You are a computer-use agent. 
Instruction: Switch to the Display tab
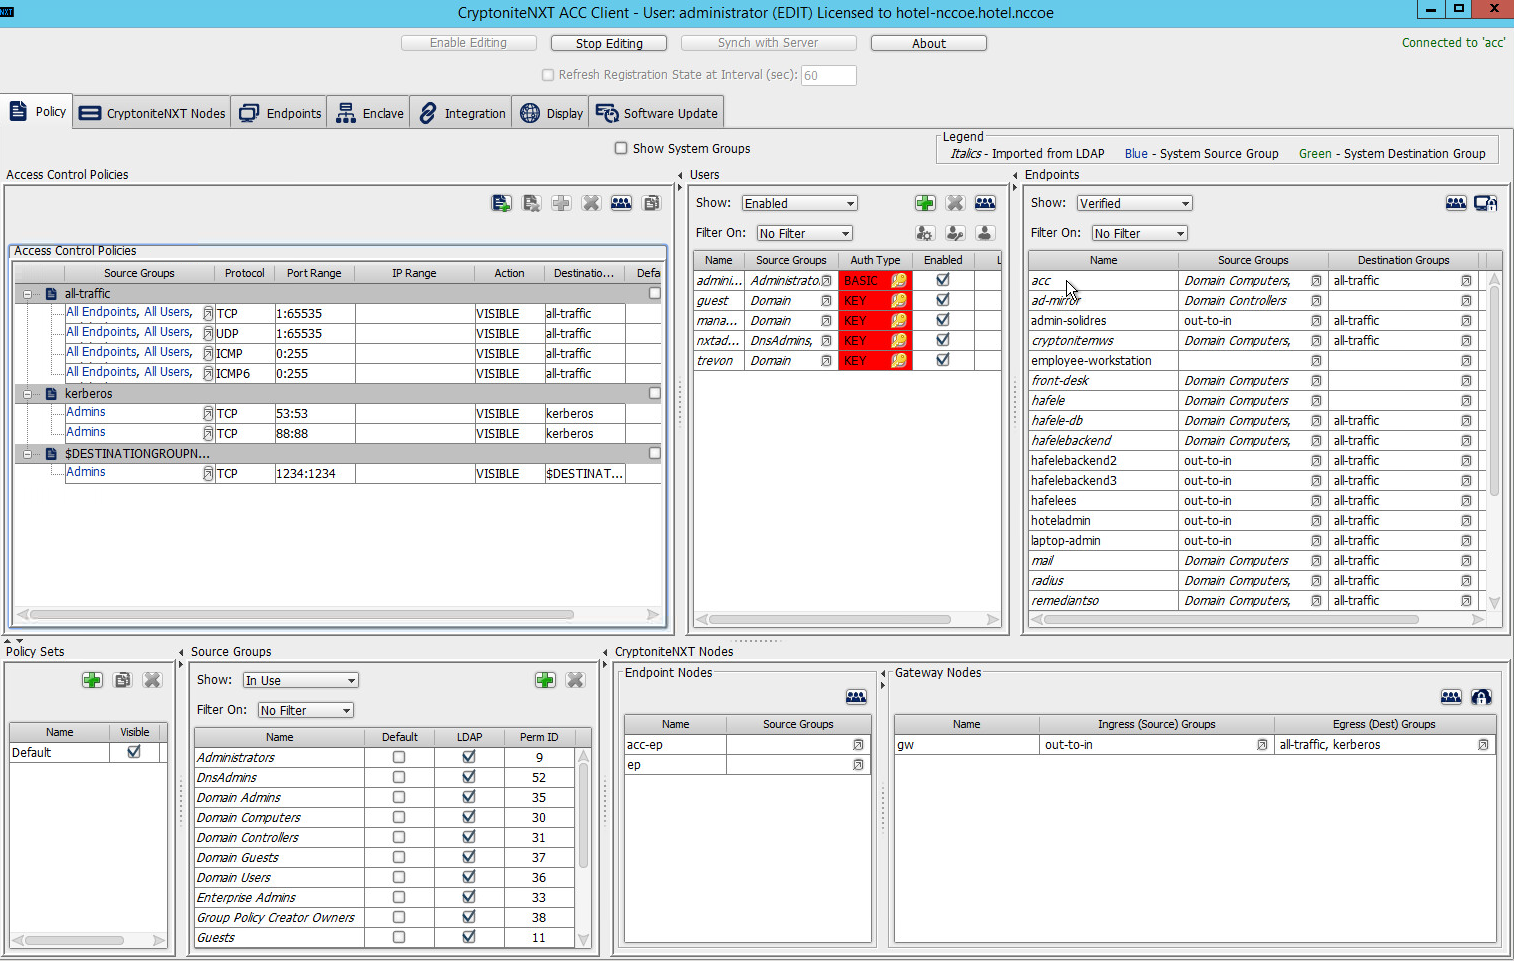[x=551, y=113]
